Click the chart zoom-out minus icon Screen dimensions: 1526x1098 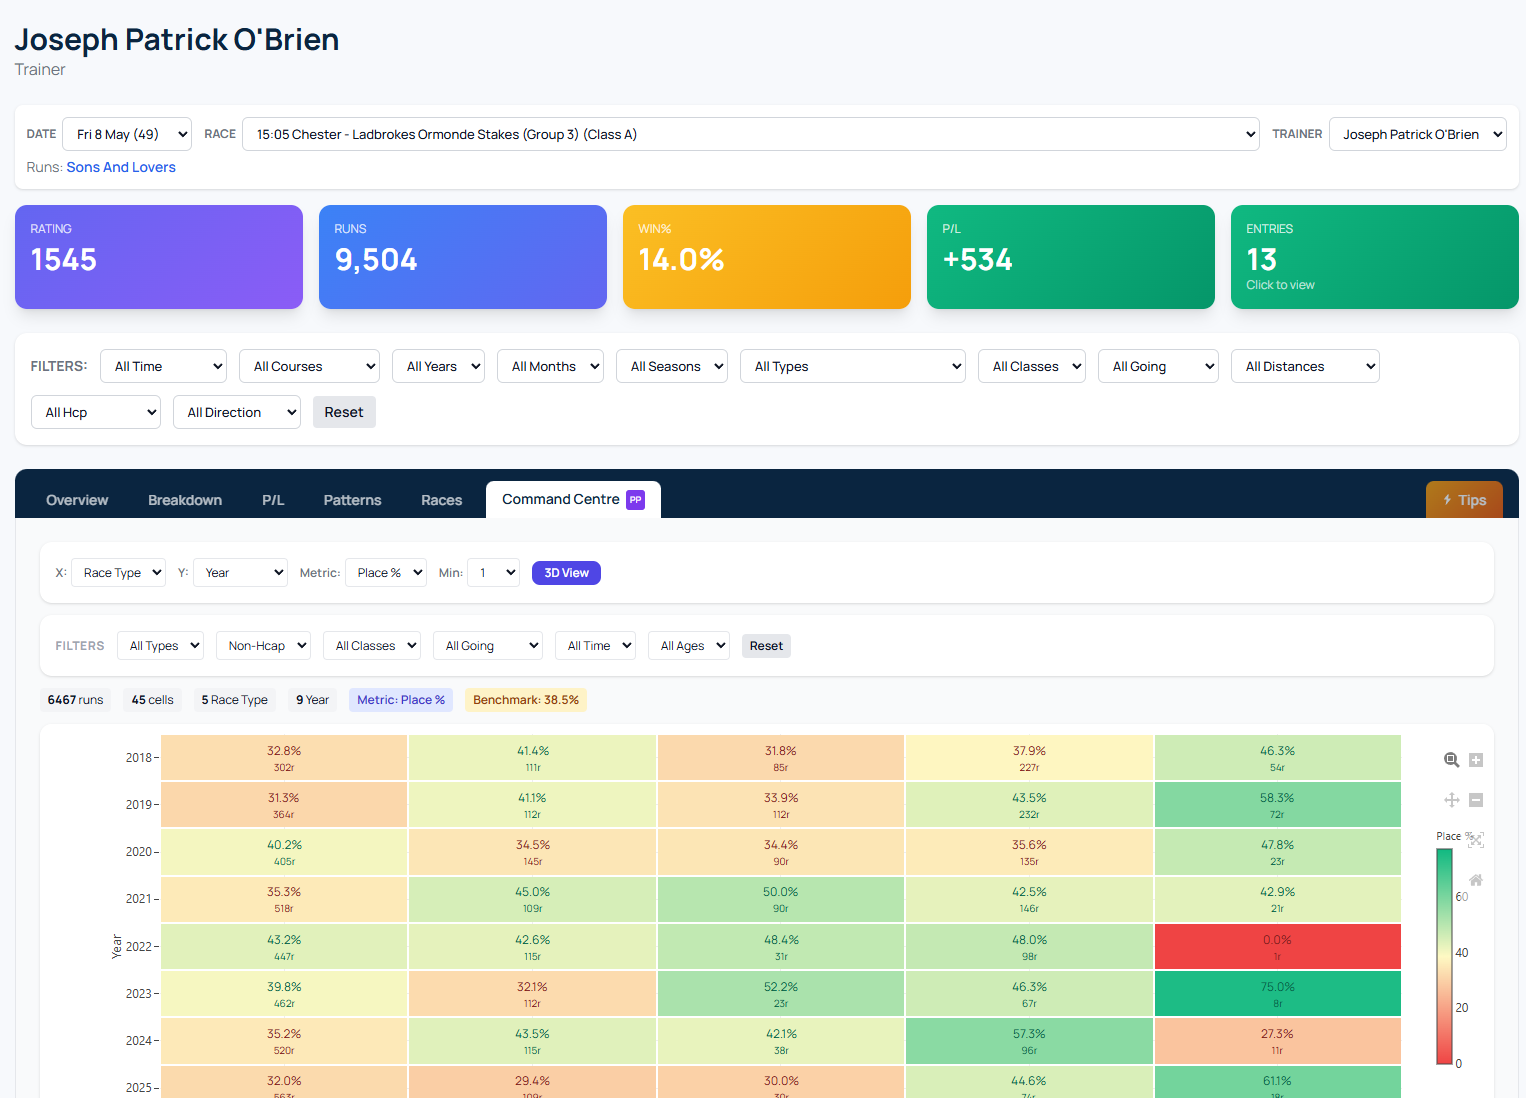(x=1476, y=800)
